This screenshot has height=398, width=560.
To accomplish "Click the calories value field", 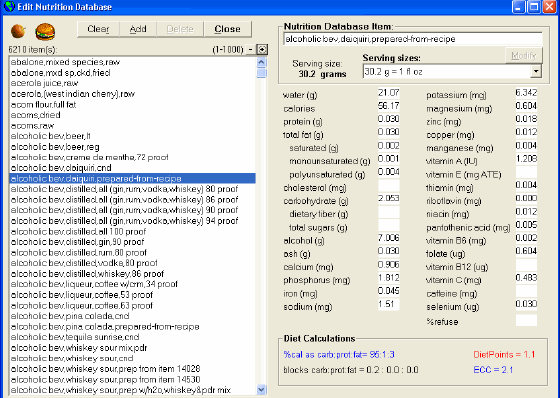I will [x=389, y=106].
